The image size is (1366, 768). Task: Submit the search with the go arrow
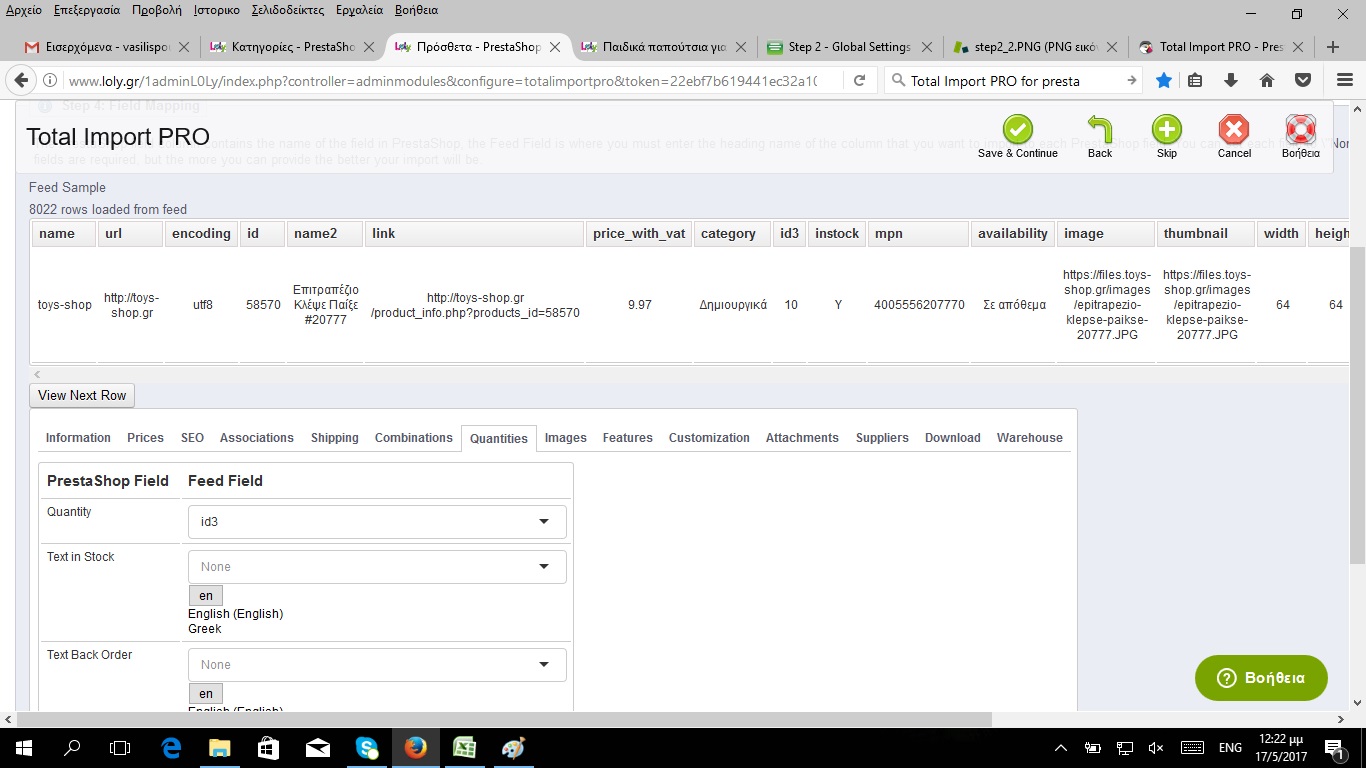[1132, 80]
